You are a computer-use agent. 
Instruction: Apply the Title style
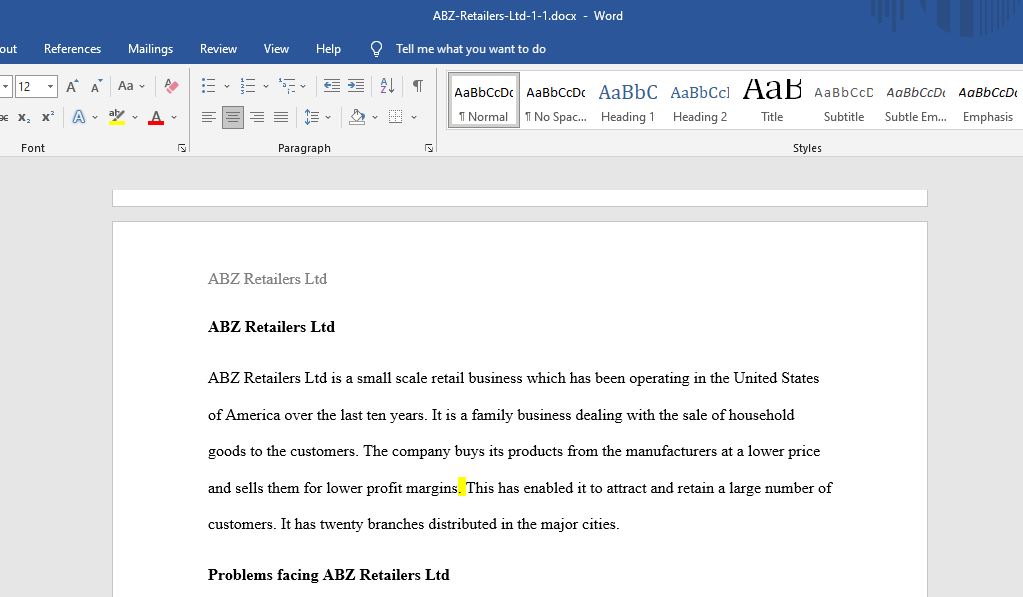tap(772, 100)
